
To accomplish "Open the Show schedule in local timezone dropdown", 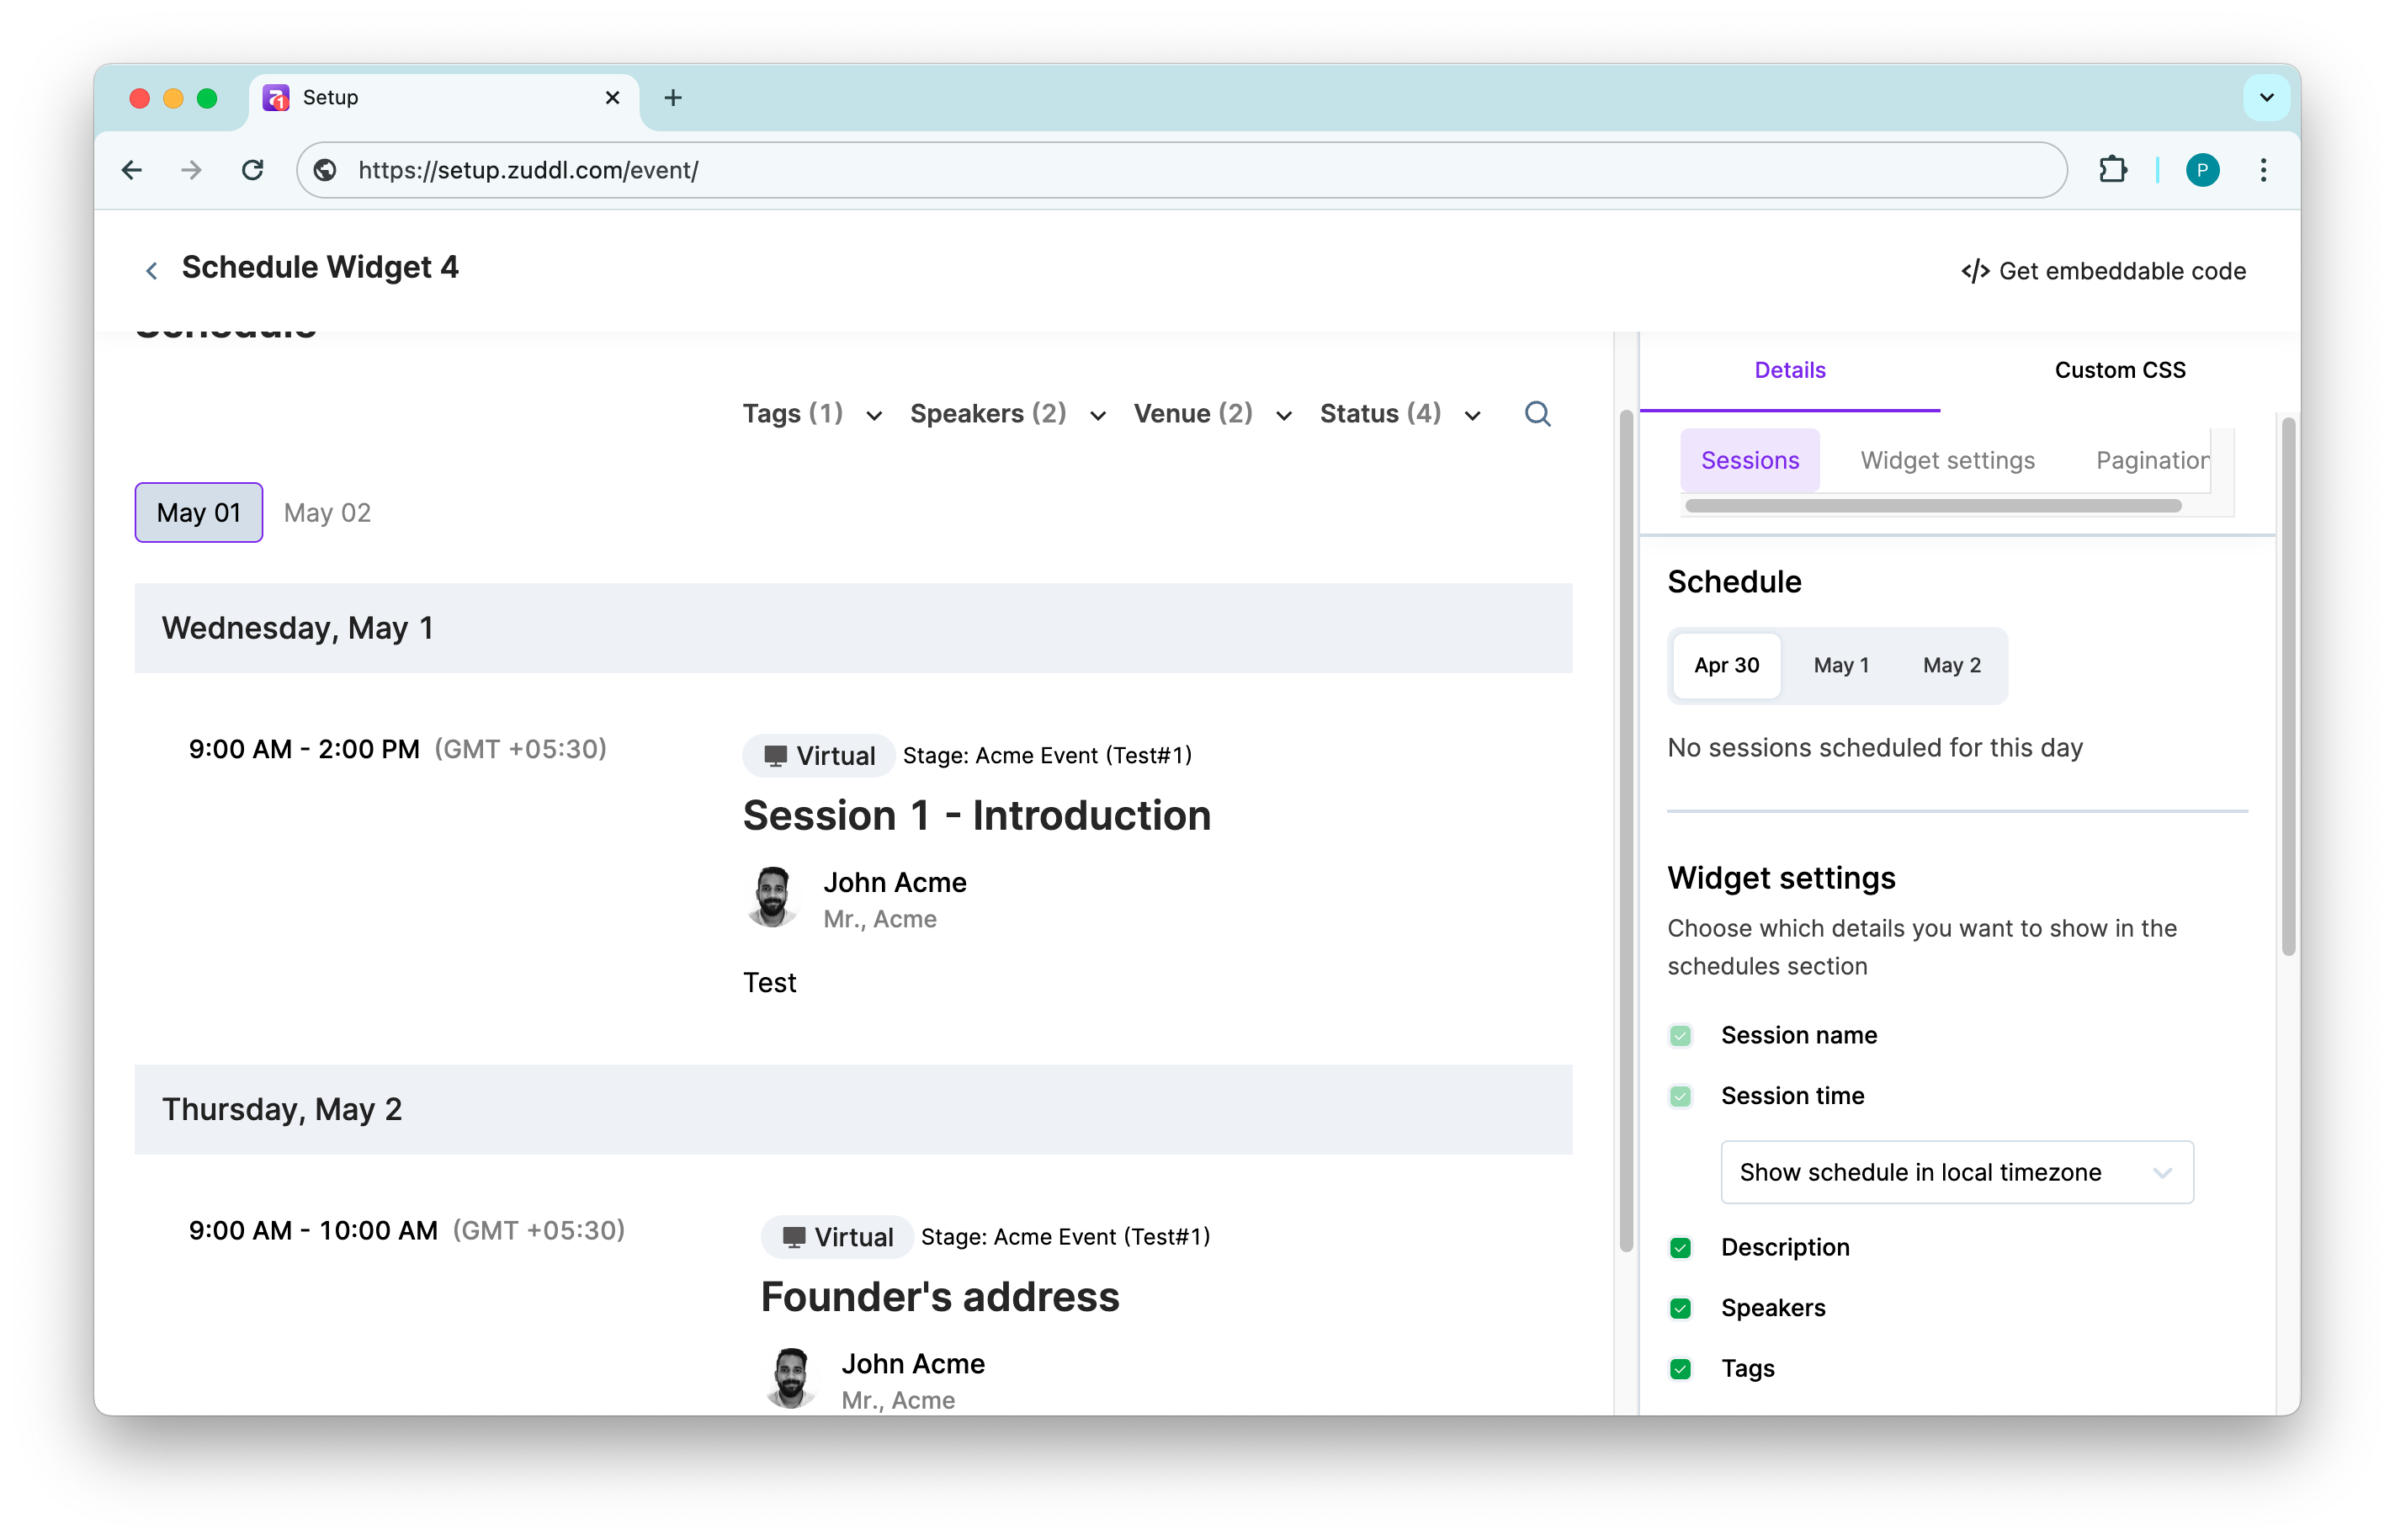I will click(1955, 1172).
